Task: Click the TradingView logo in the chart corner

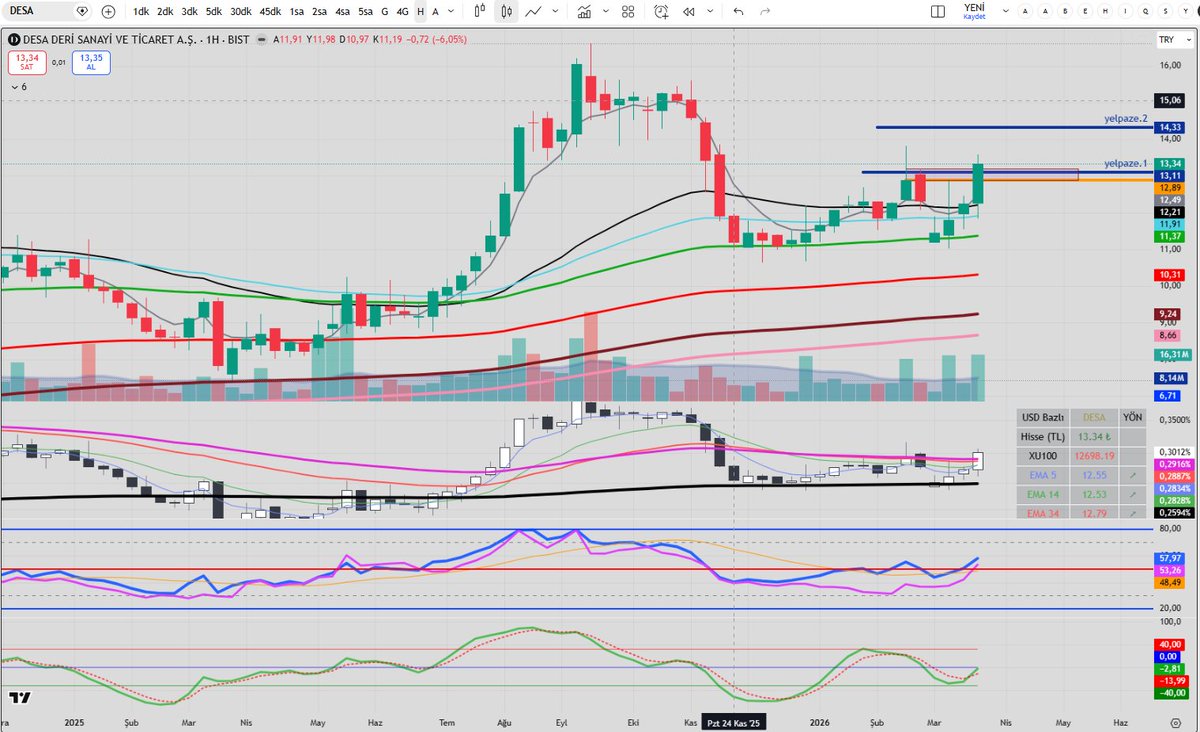Action: pyautogui.click(x=19, y=697)
